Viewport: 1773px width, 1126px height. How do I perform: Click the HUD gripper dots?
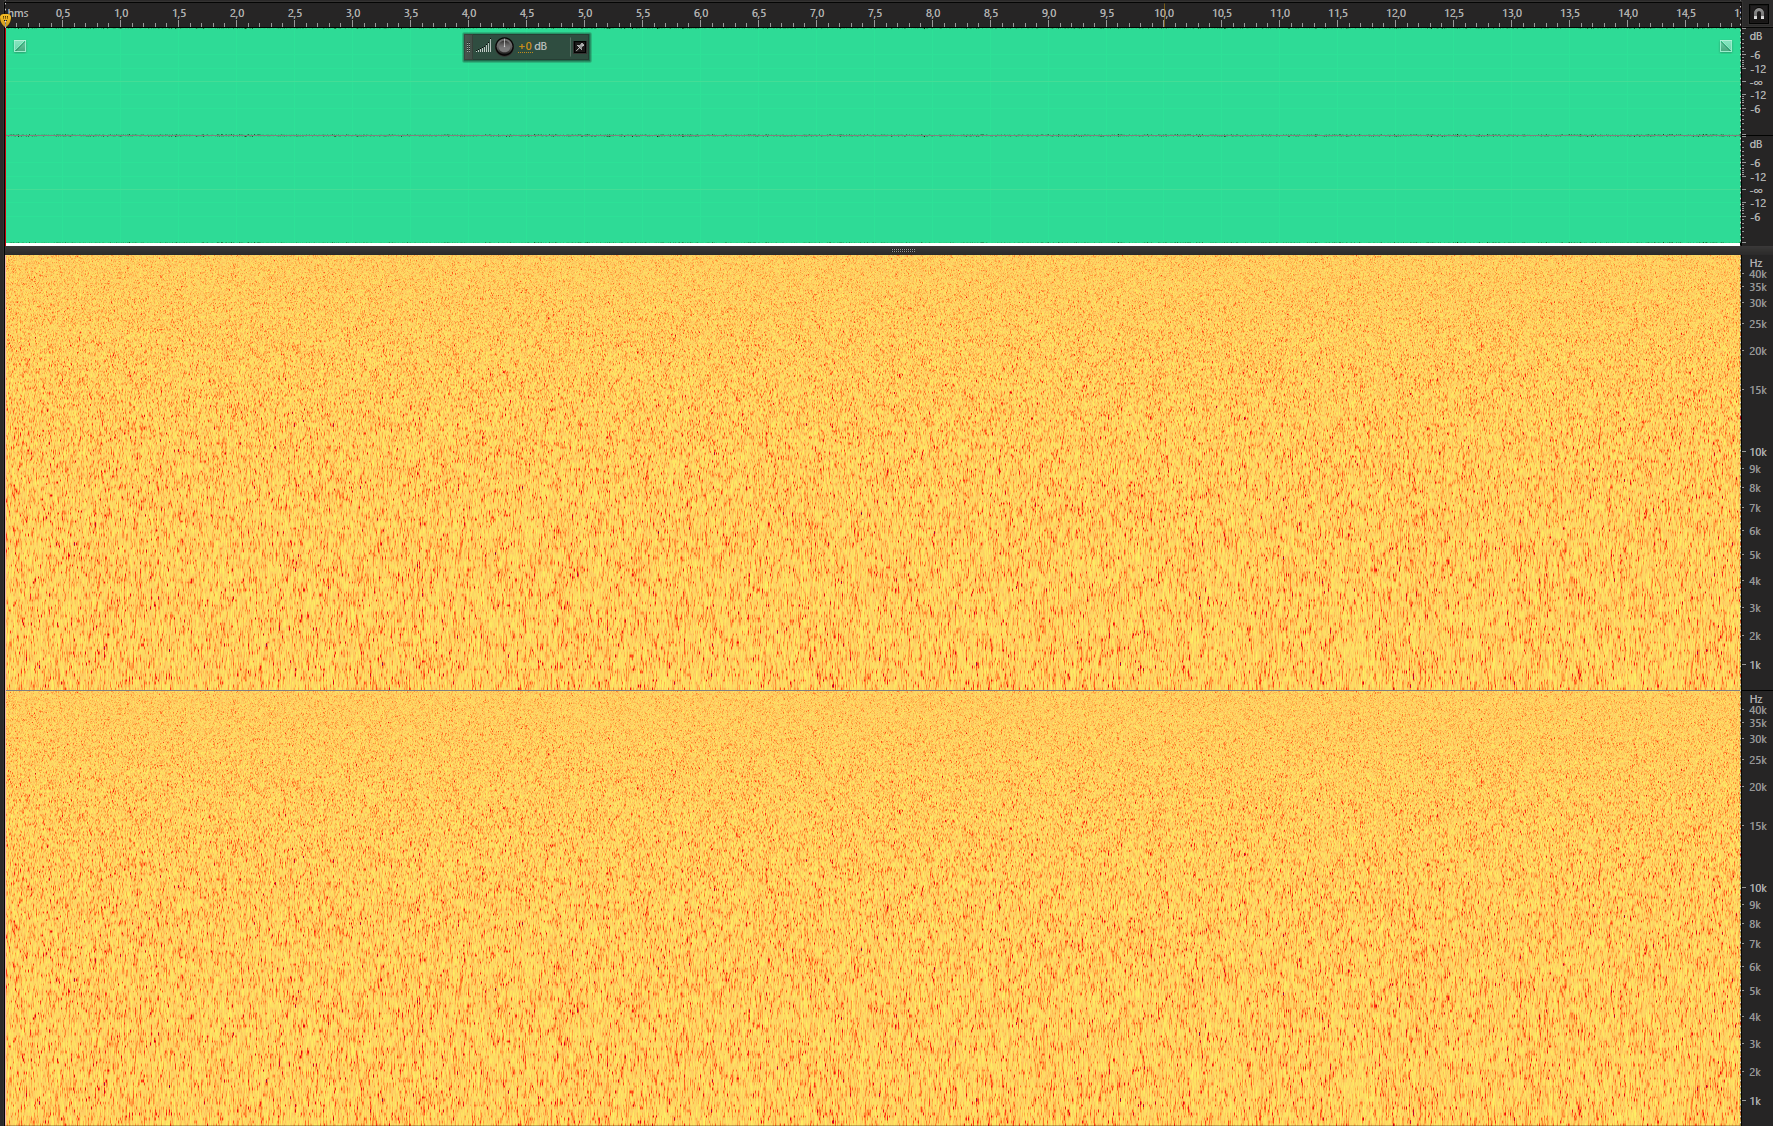coord(468,47)
